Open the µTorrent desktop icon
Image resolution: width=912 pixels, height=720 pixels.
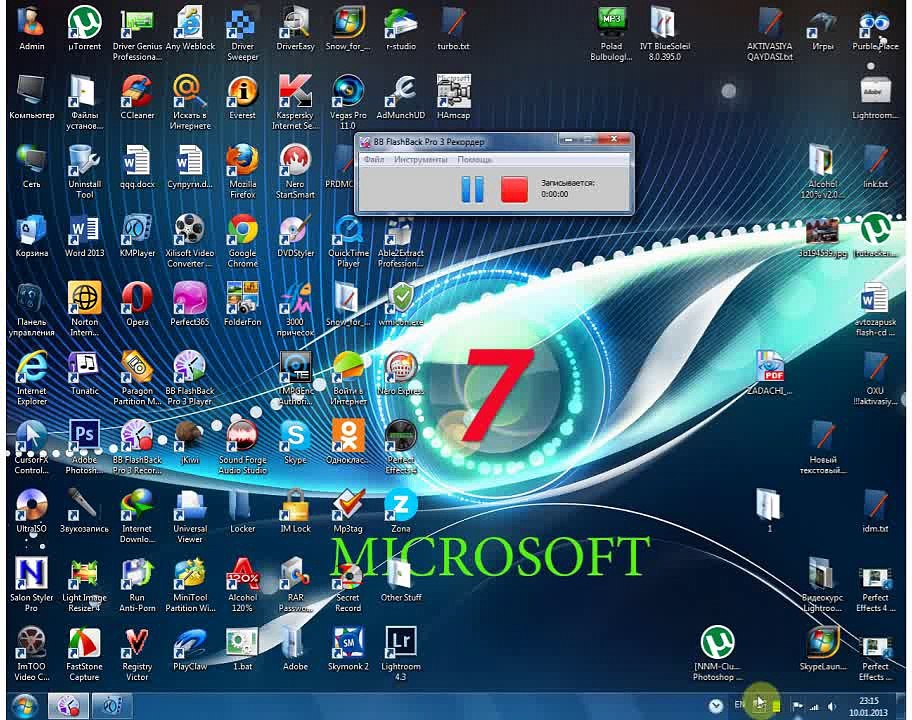tap(84, 29)
